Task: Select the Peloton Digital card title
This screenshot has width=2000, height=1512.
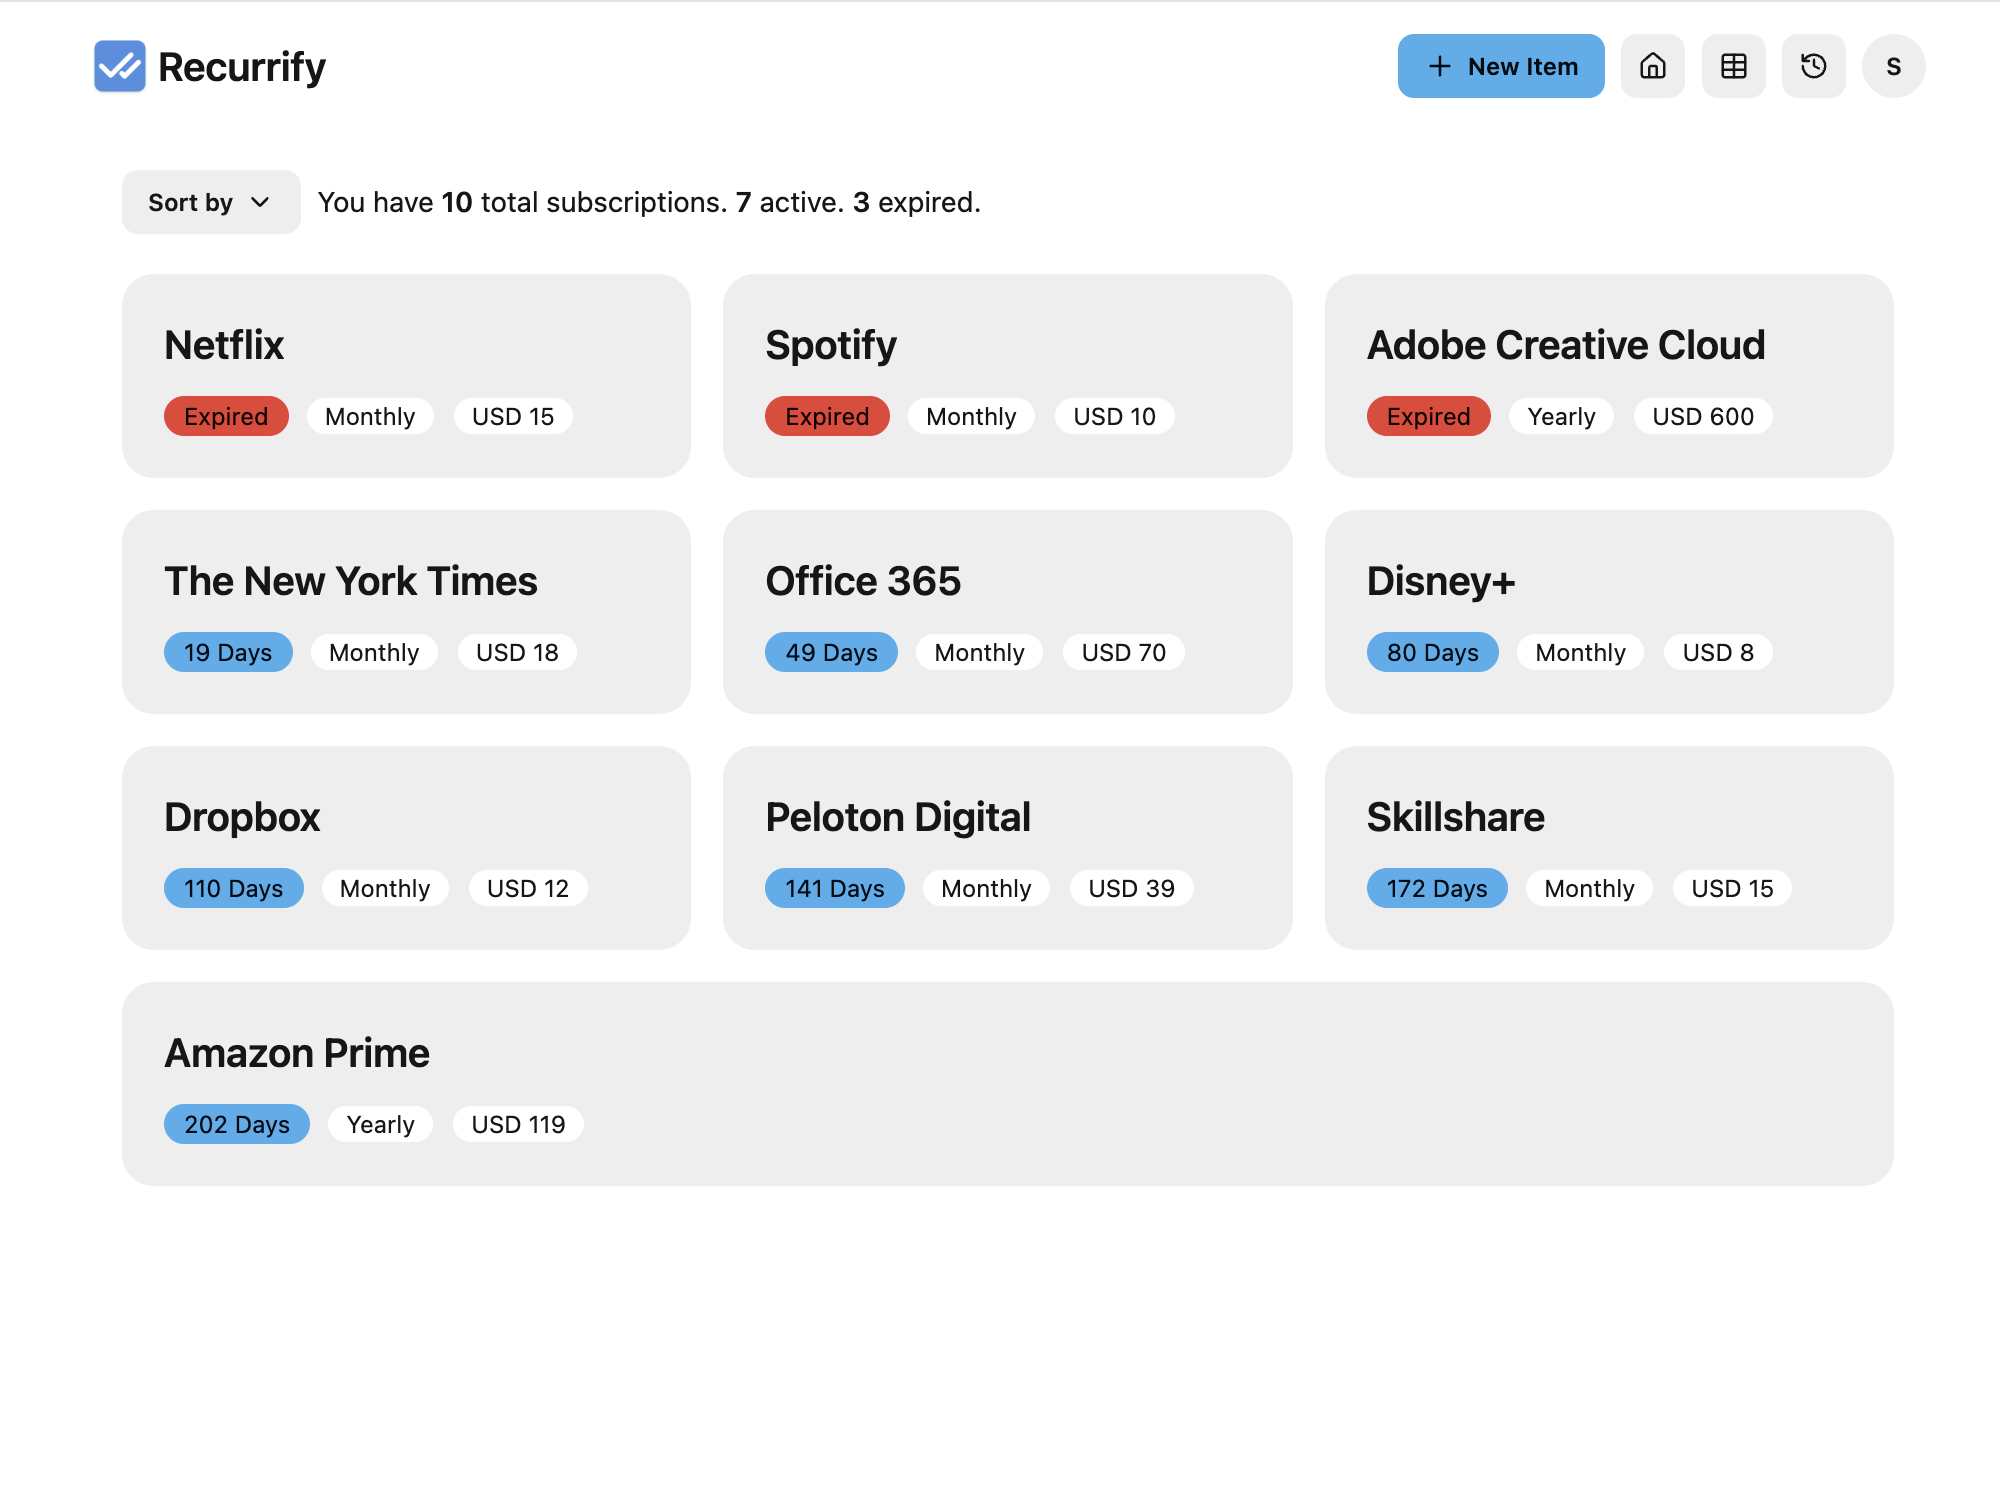Action: (x=898, y=817)
